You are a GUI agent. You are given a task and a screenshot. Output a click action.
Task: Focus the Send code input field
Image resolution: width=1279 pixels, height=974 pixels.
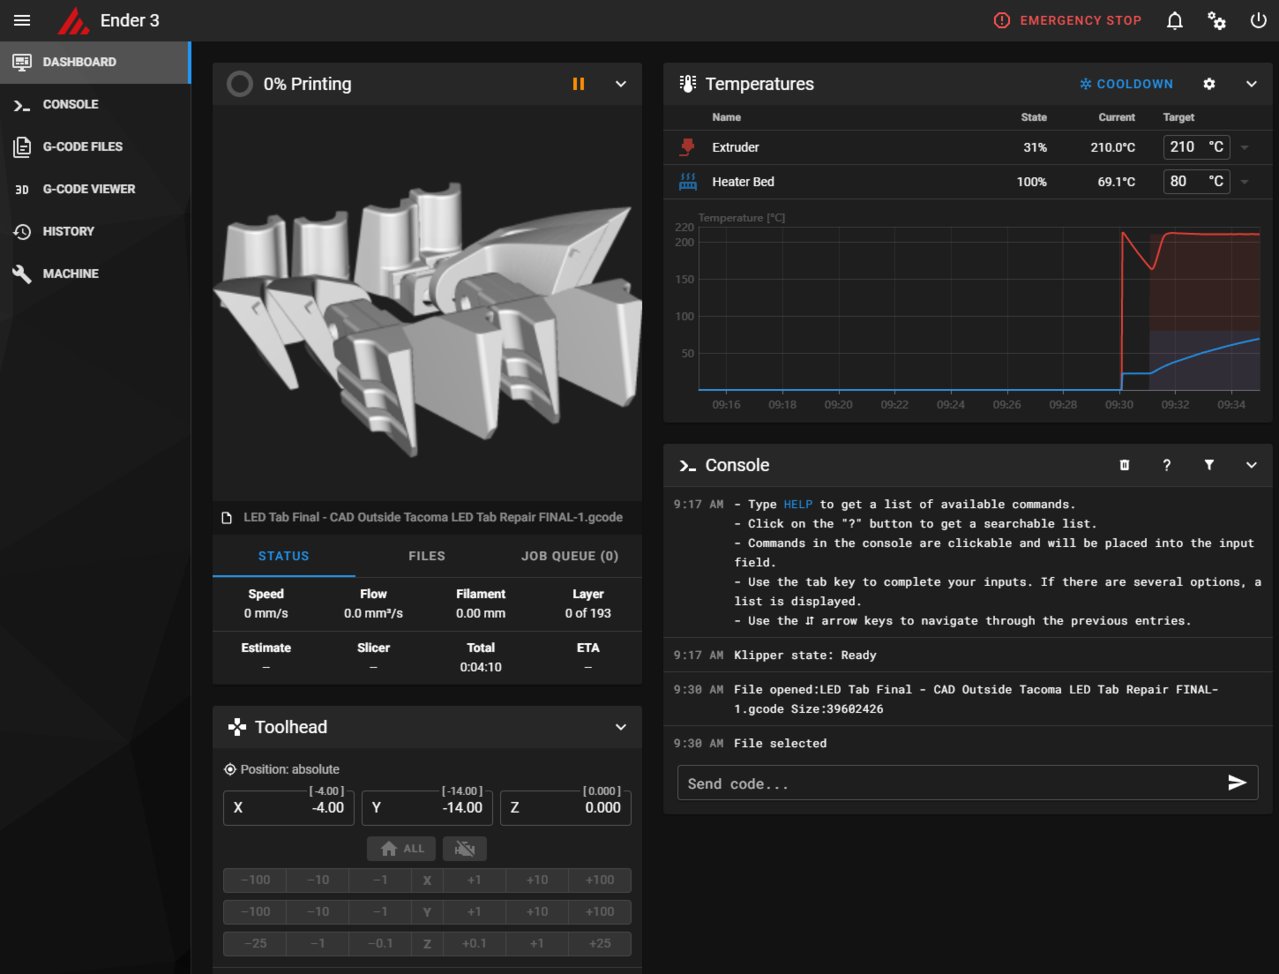point(950,784)
